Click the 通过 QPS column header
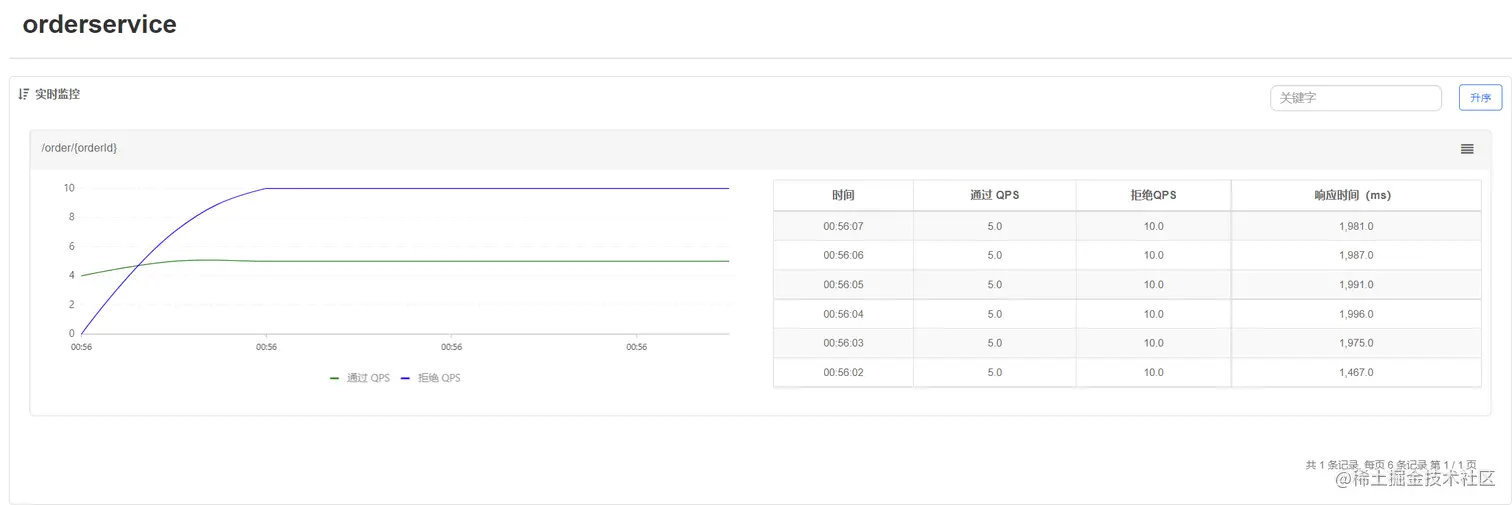Viewport: 1512px width, 505px height. click(994, 195)
